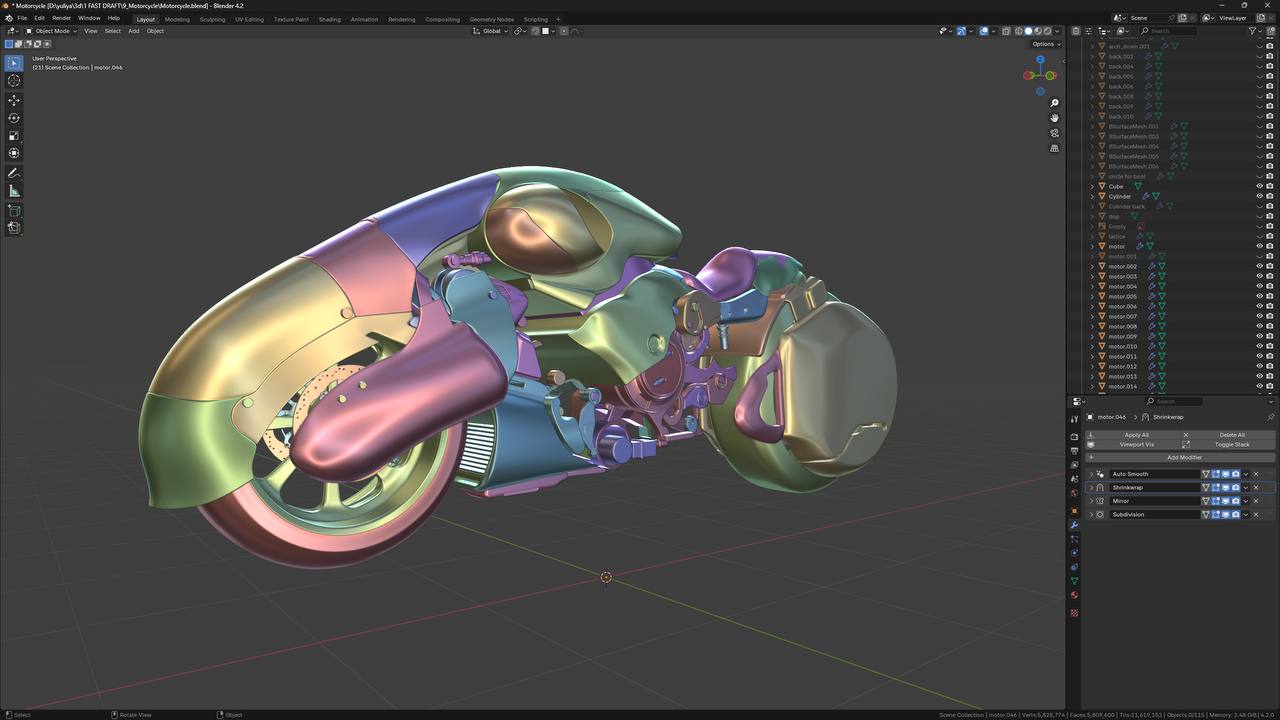Open the Material properties tab
The image size is (1280, 720).
click(1074, 595)
